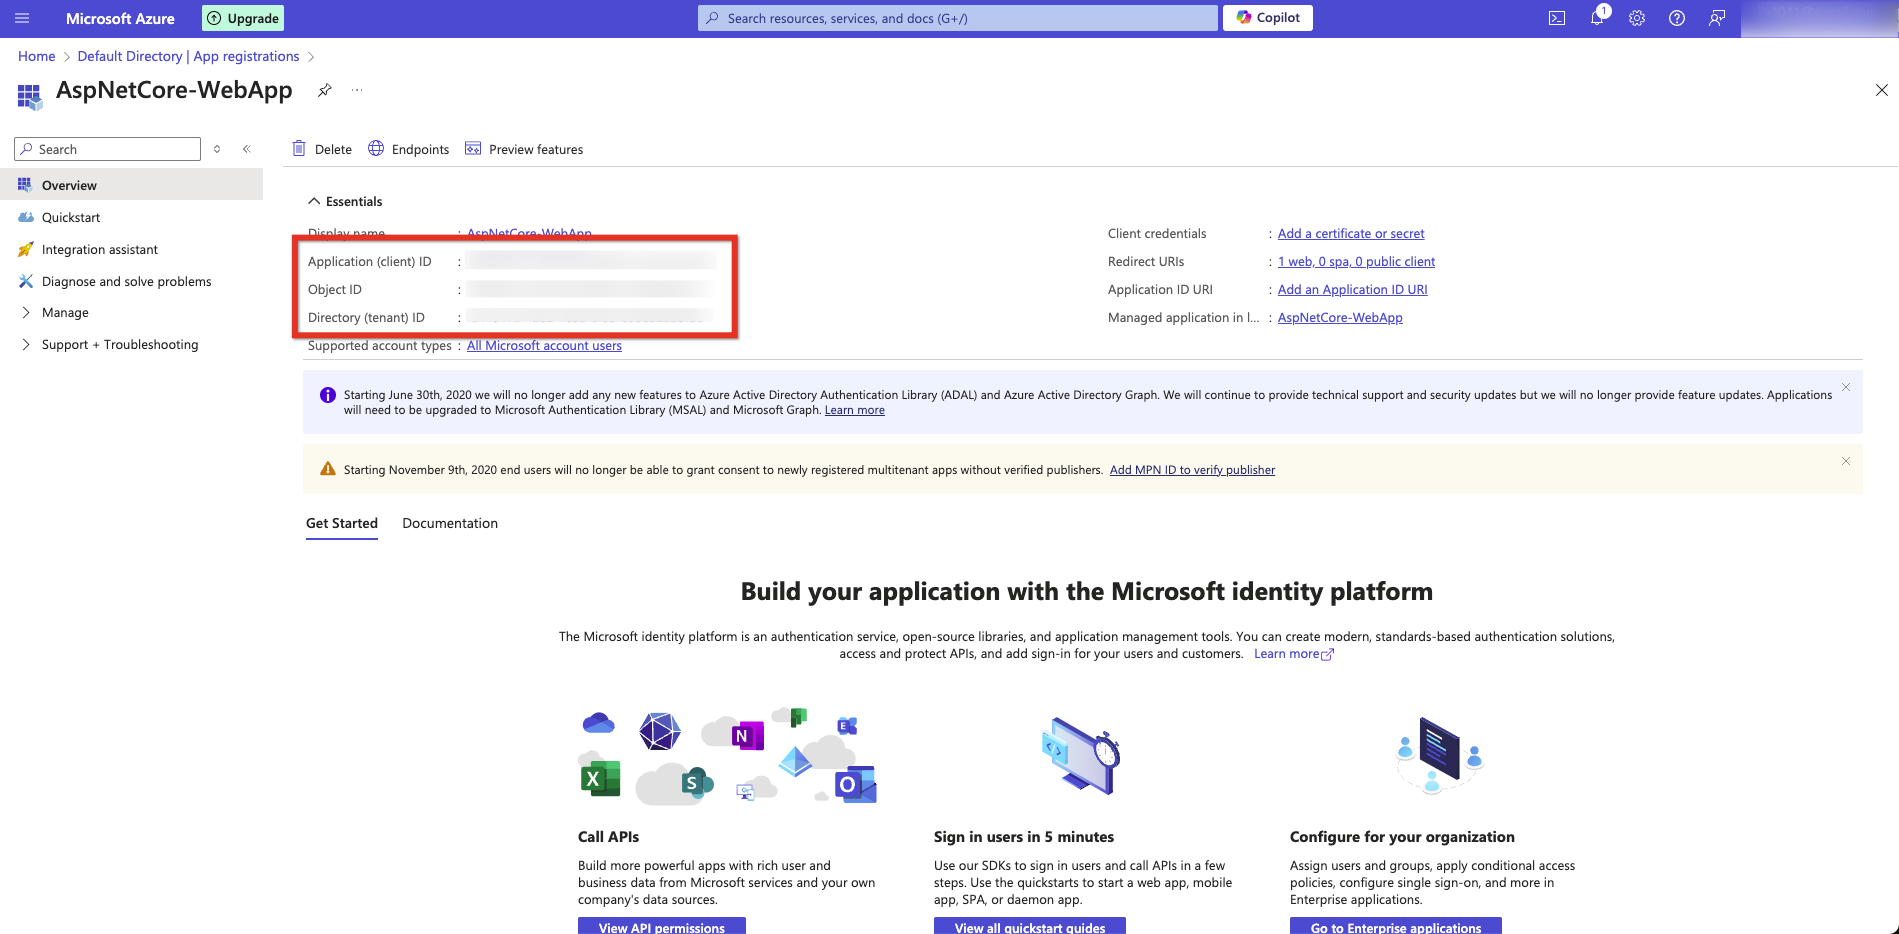The image size is (1899, 934).
Task: Click Add an Application ID URI link
Action: (1352, 289)
